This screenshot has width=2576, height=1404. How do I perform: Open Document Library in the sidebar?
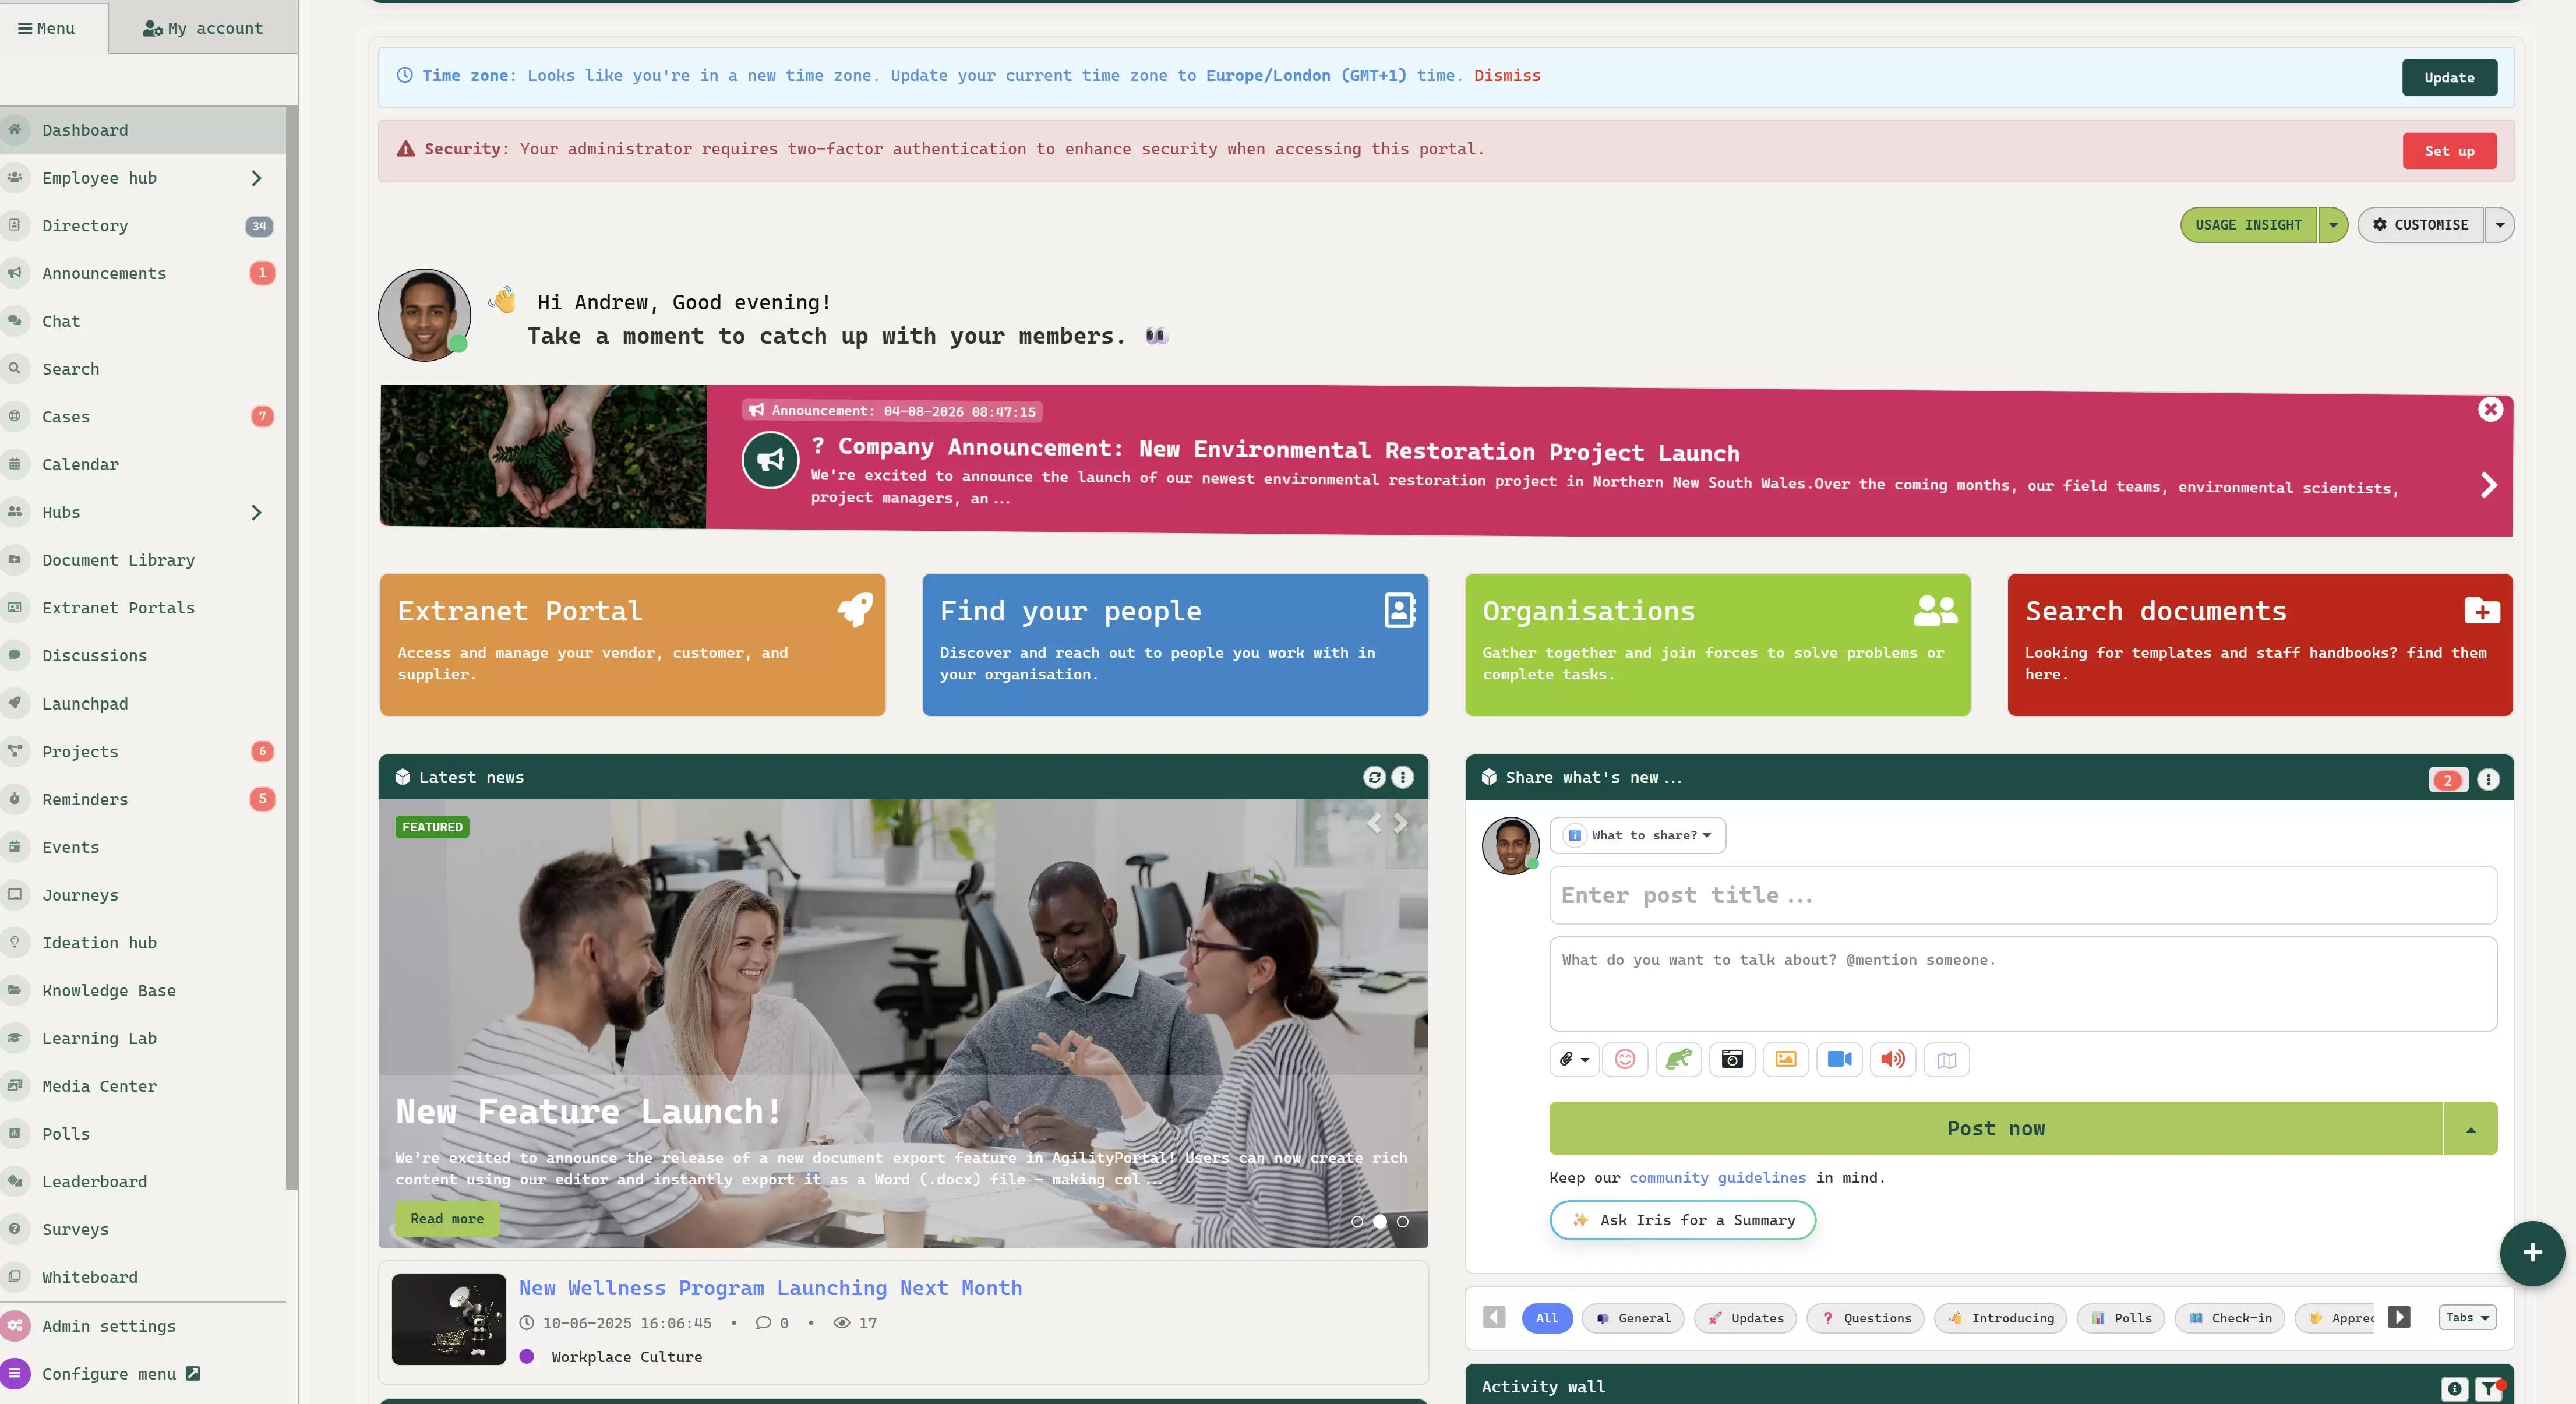(x=143, y=560)
